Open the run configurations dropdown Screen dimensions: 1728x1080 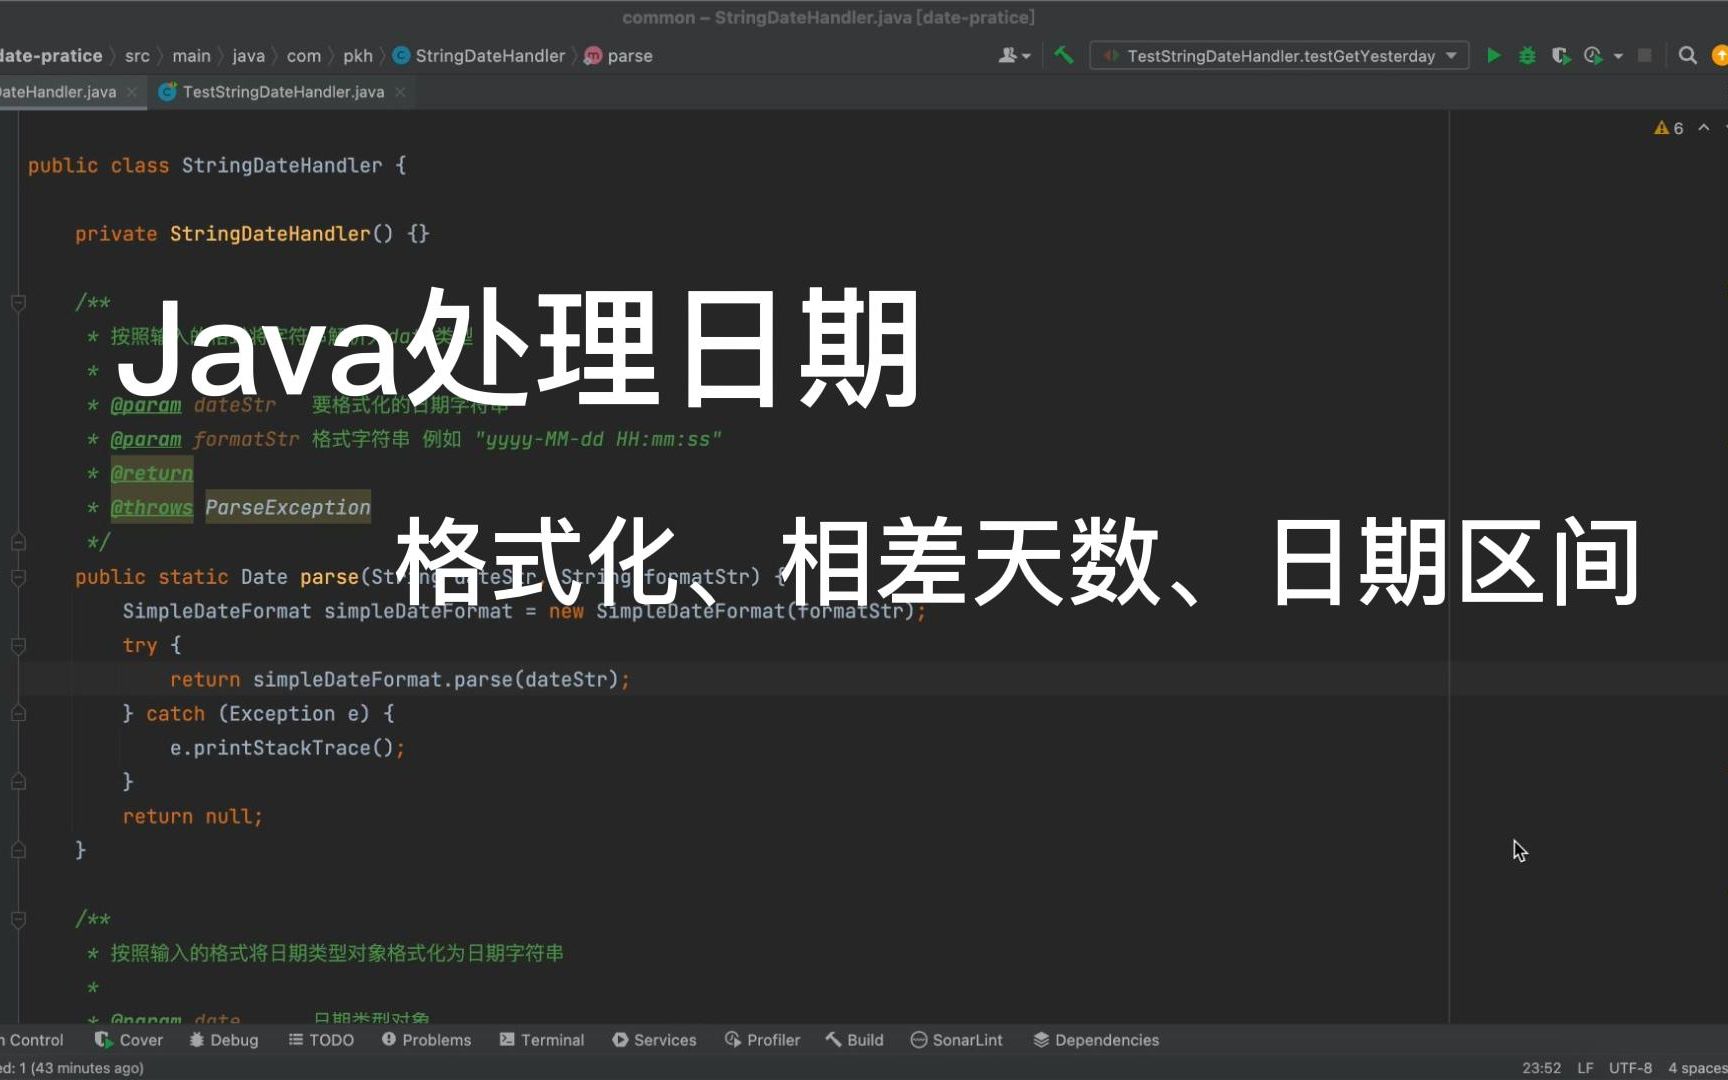click(1452, 56)
